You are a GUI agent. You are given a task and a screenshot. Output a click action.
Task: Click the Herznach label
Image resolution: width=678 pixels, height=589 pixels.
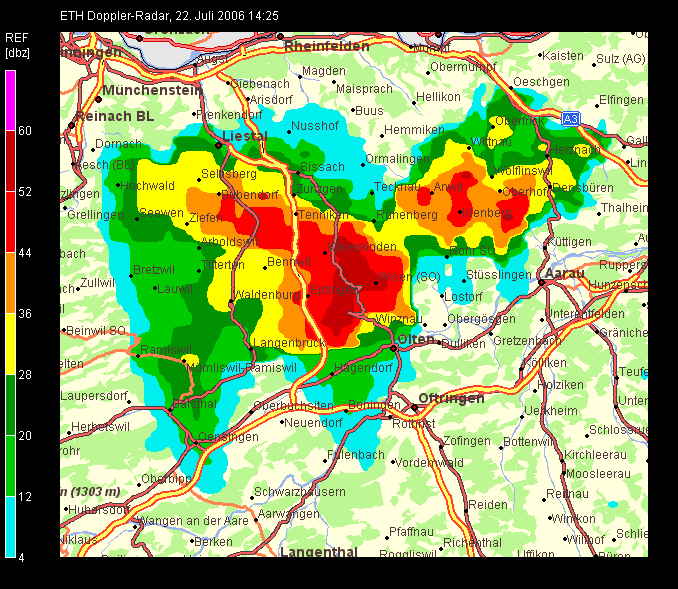pos(575,150)
